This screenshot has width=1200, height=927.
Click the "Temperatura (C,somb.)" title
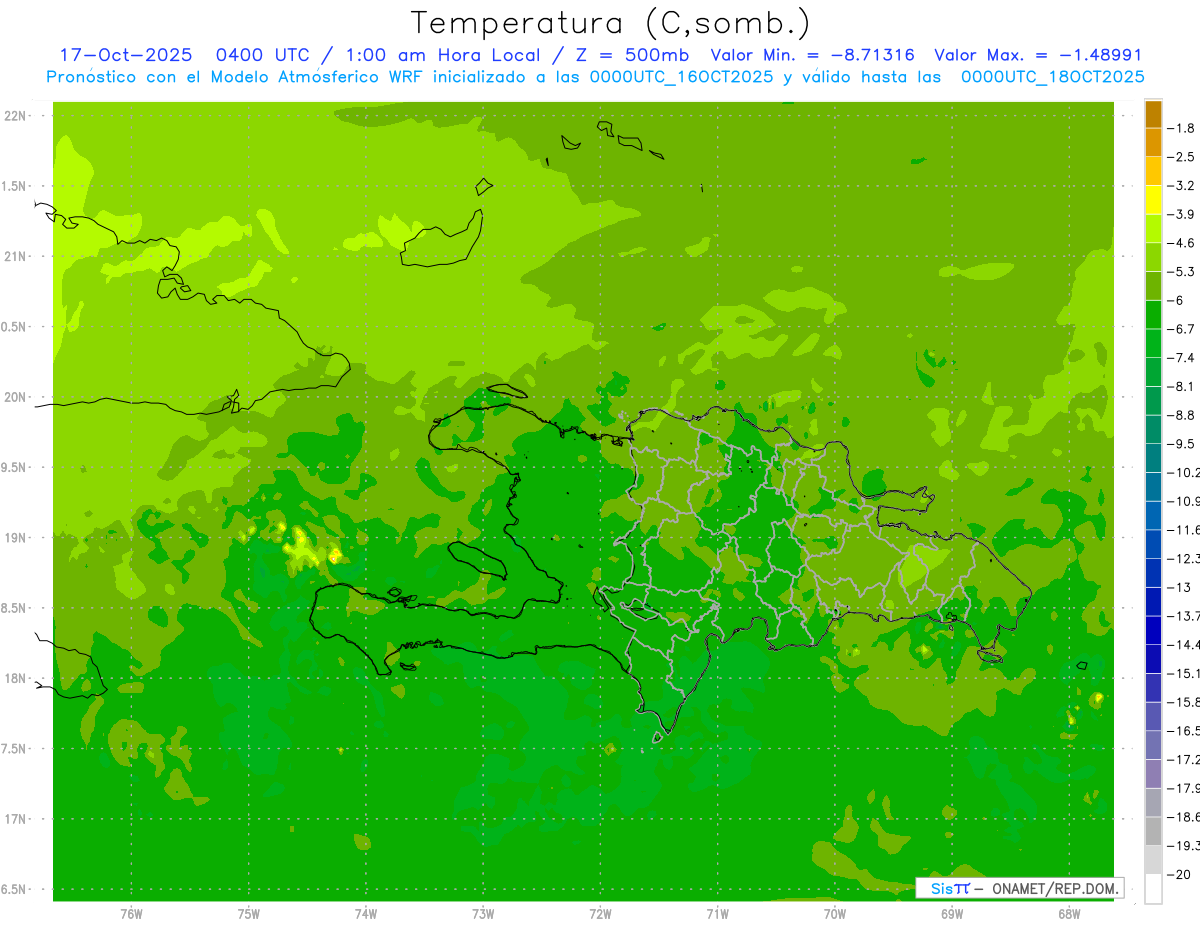(x=611, y=22)
